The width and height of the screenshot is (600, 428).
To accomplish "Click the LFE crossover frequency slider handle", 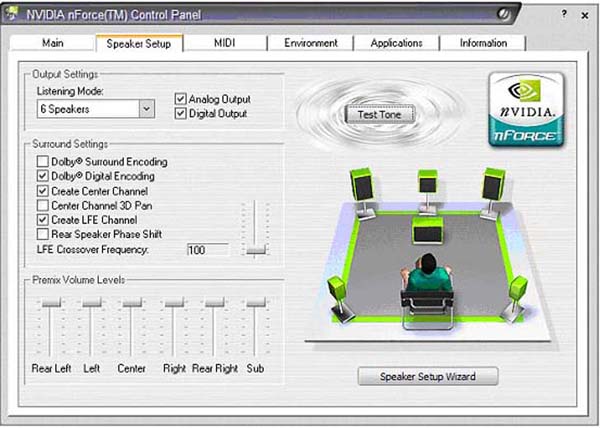I will point(256,250).
